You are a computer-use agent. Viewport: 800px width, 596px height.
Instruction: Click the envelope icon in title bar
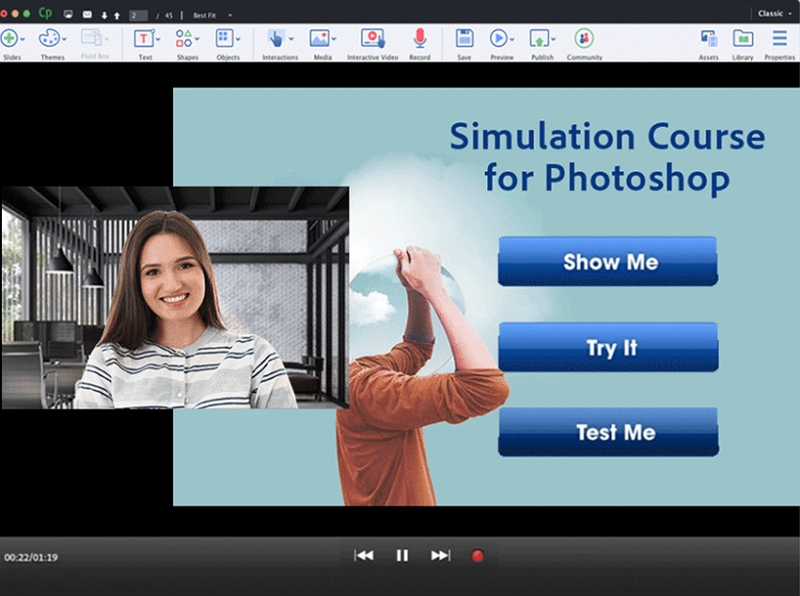point(87,14)
